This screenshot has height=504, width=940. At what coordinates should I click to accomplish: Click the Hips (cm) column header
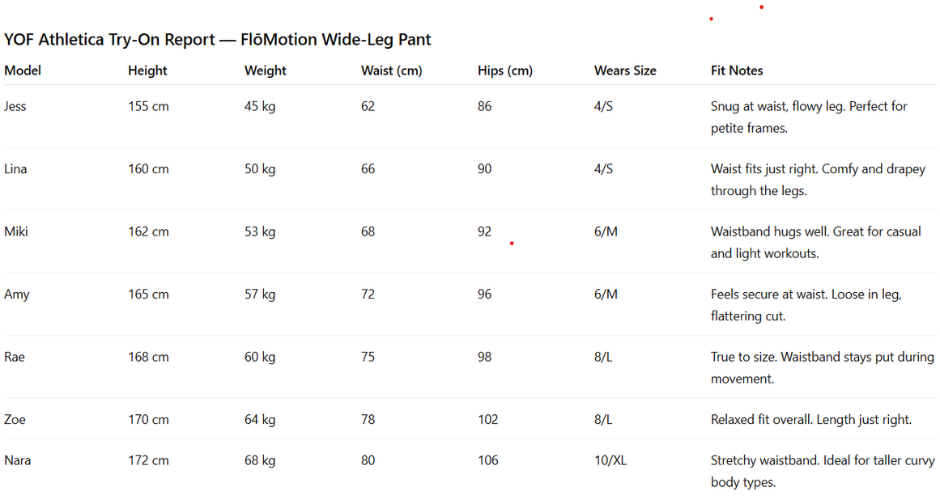[505, 71]
